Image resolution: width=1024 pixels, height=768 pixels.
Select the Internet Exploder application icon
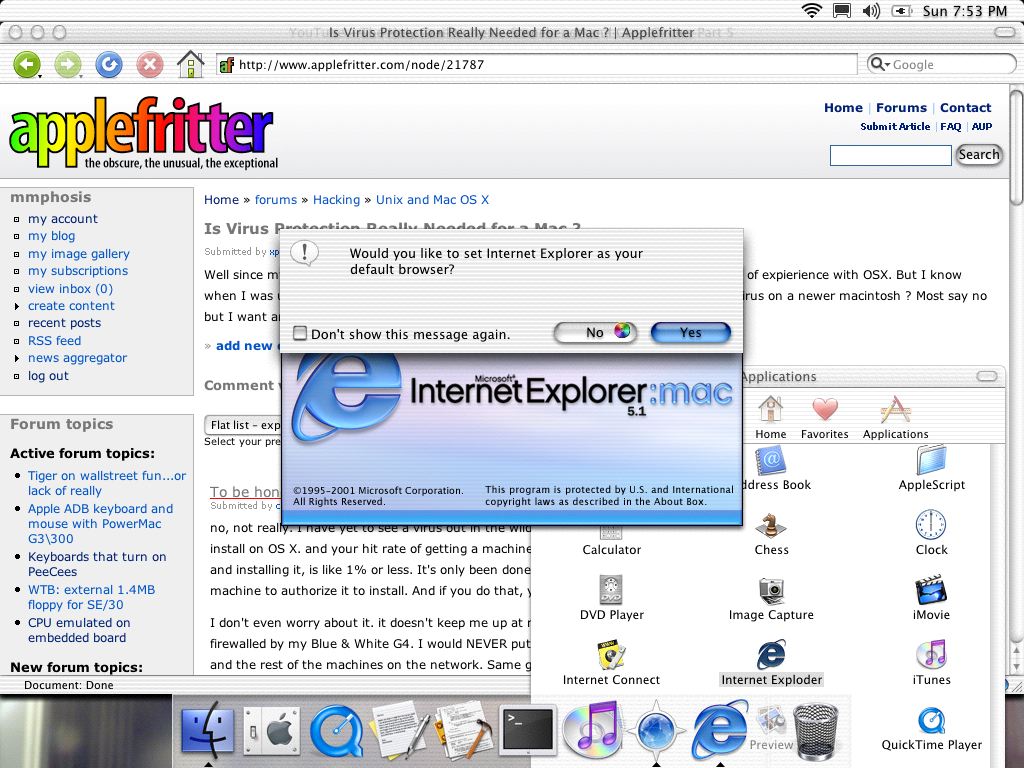click(x=771, y=655)
